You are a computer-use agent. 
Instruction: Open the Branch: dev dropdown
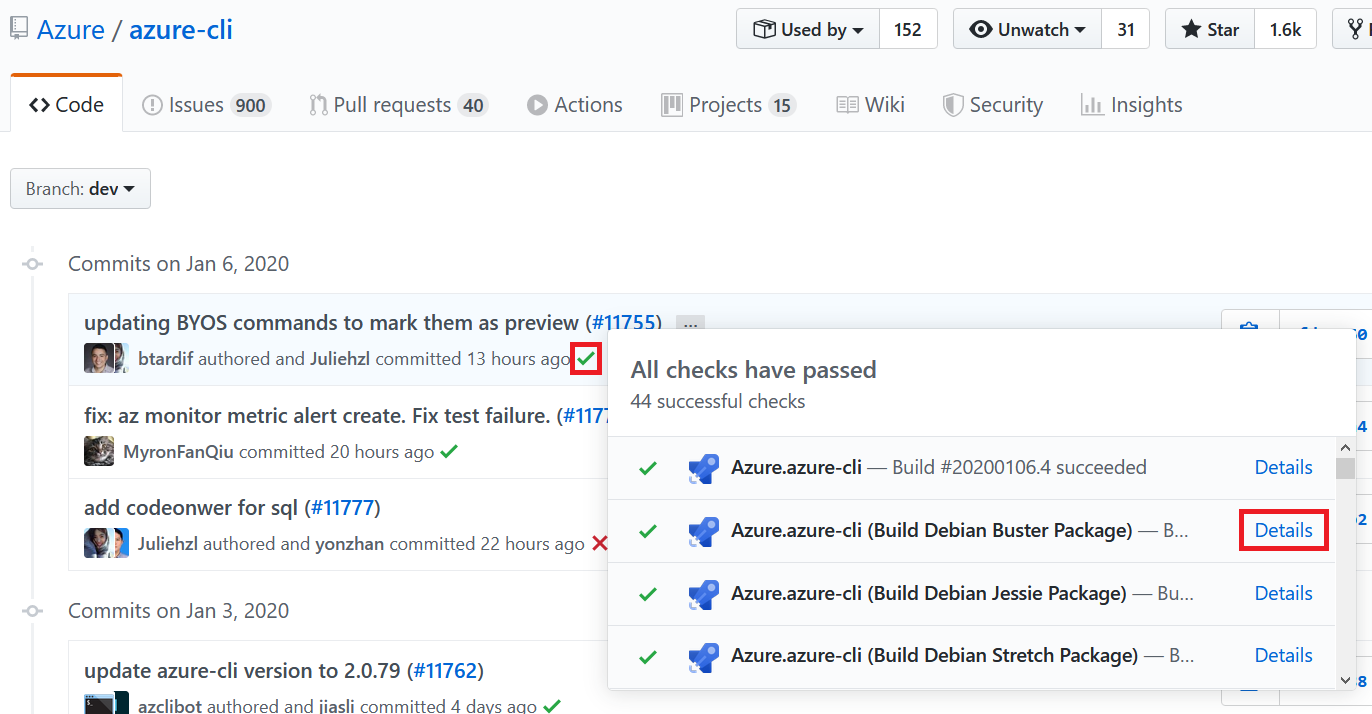coord(80,189)
